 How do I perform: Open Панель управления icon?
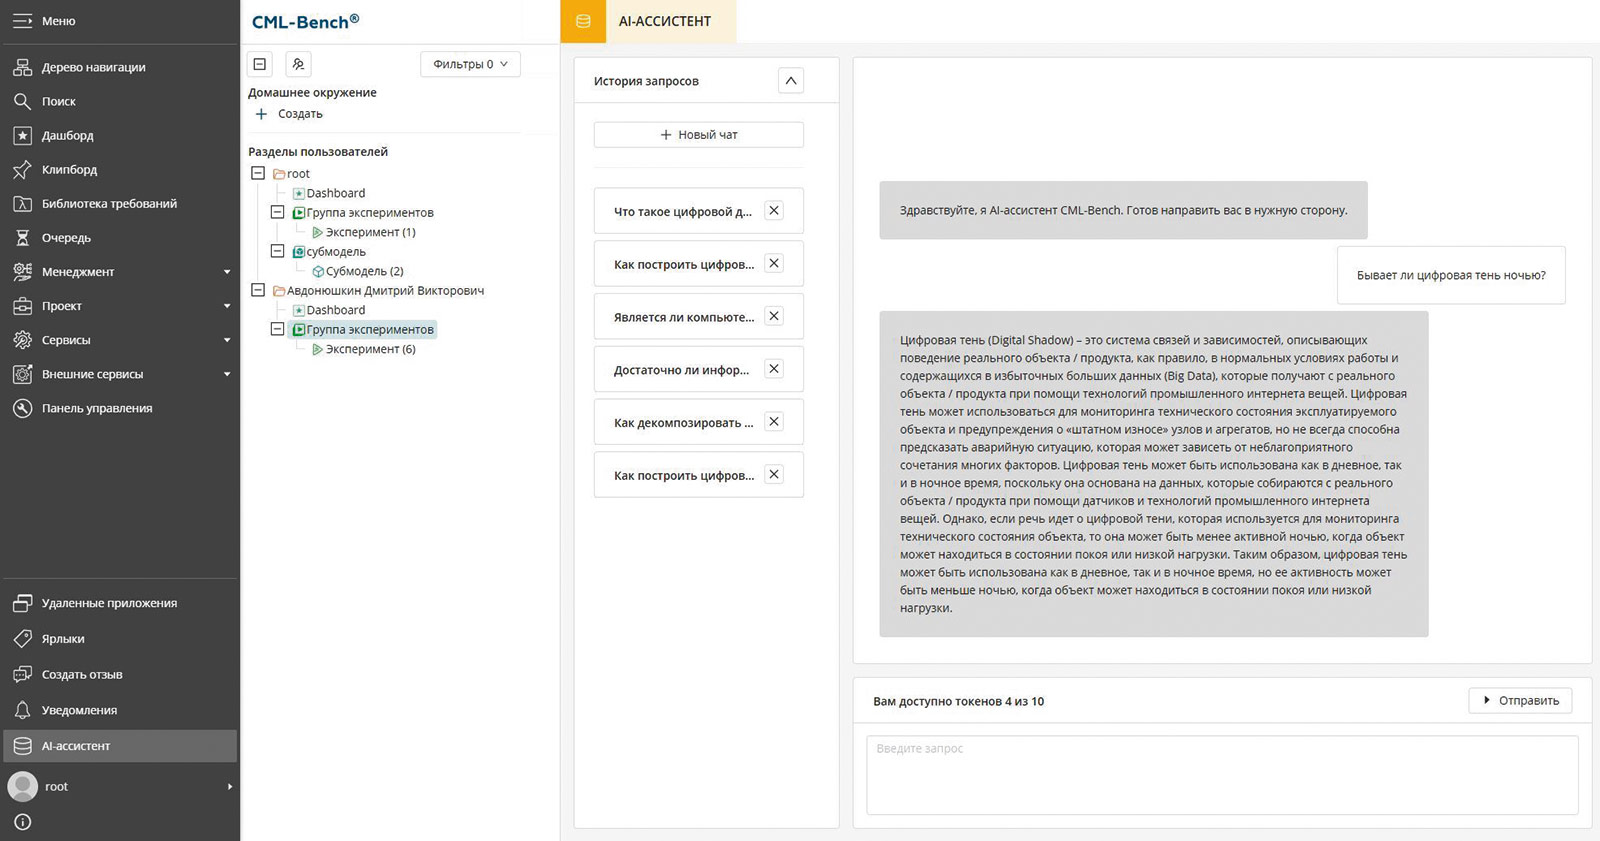22,408
